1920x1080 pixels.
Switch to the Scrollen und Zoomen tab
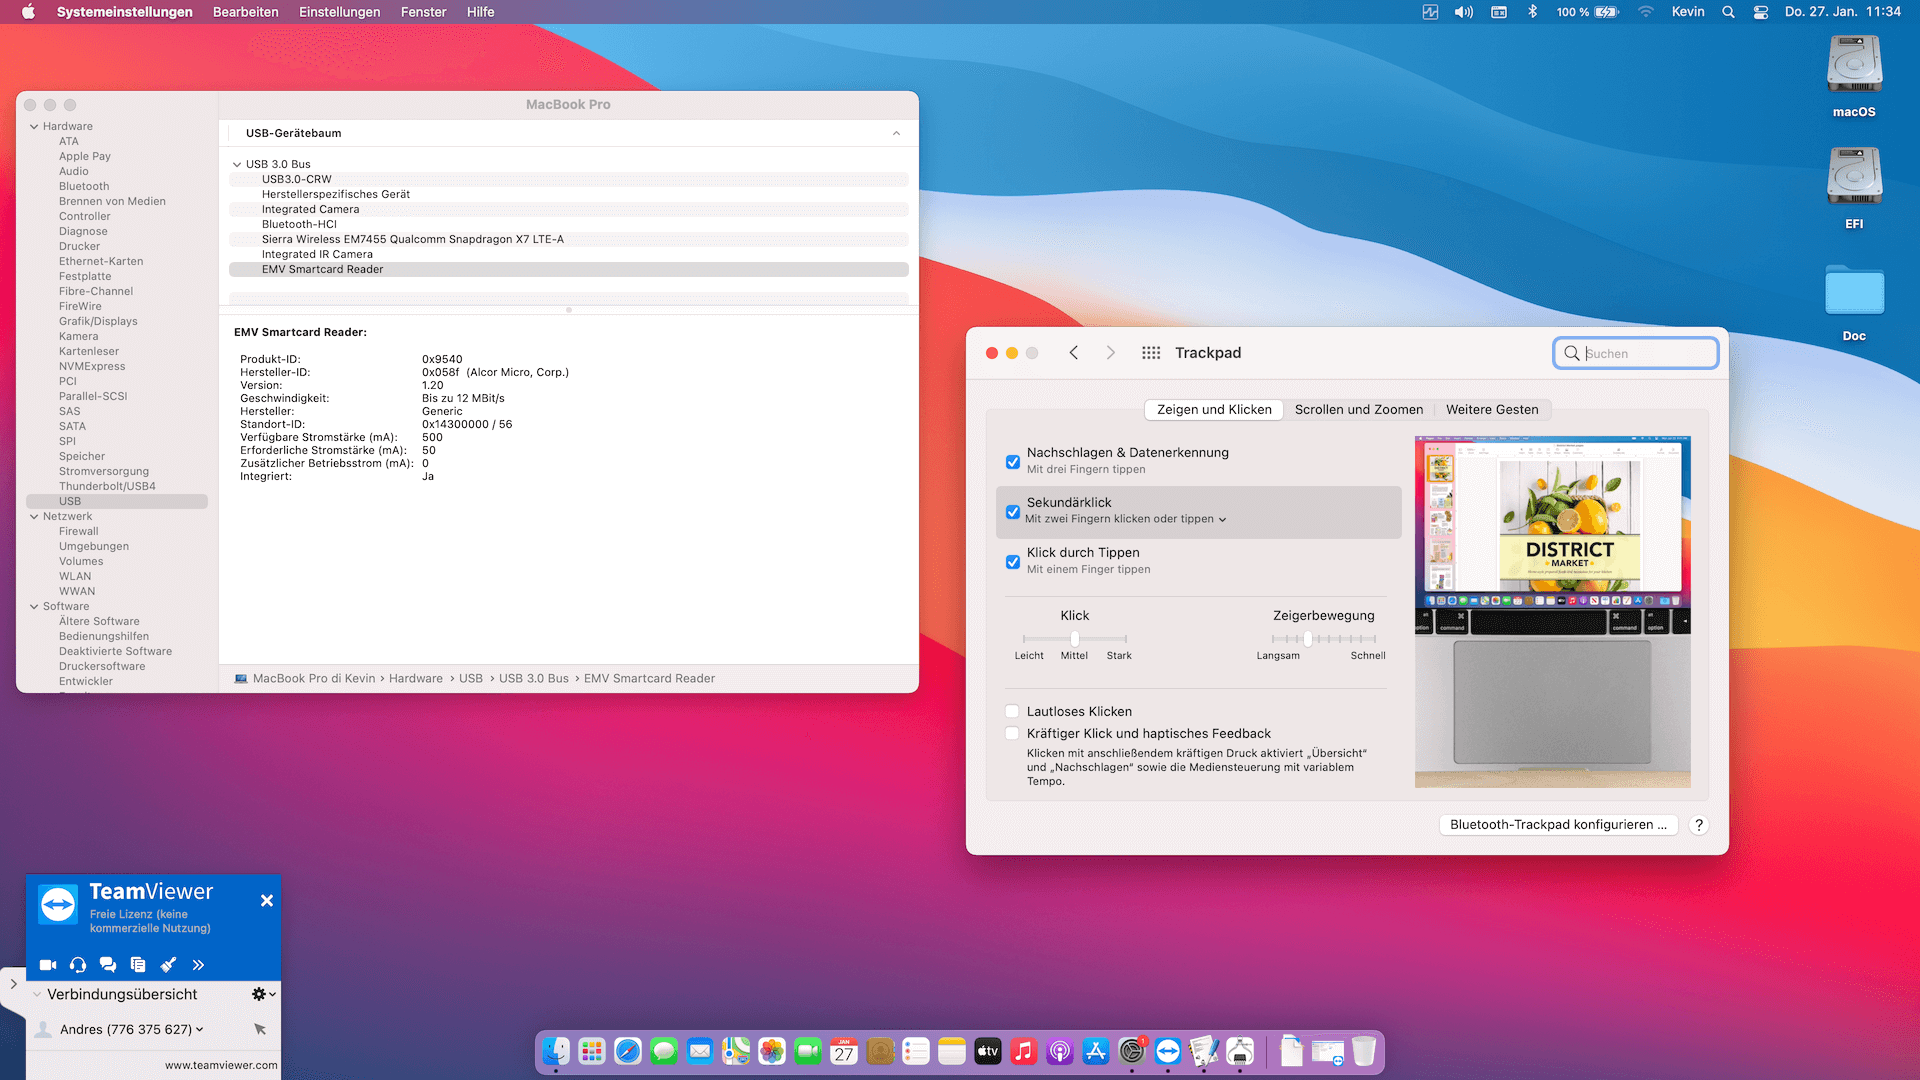pyautogui.click(x=1358, y=410)
